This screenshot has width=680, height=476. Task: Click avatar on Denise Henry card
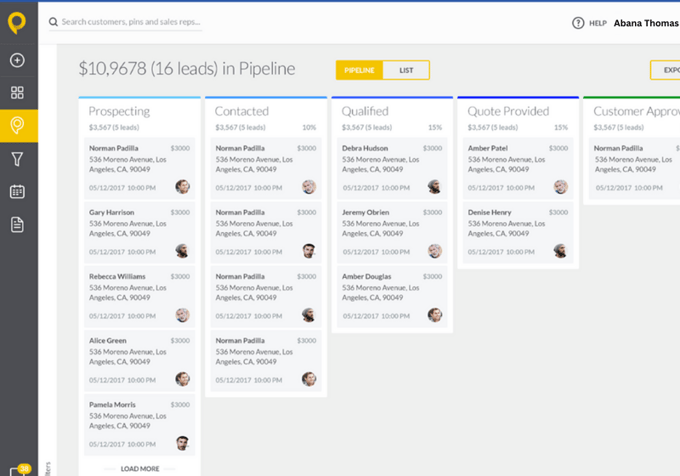pyautogui.click(x=560, y=251)
